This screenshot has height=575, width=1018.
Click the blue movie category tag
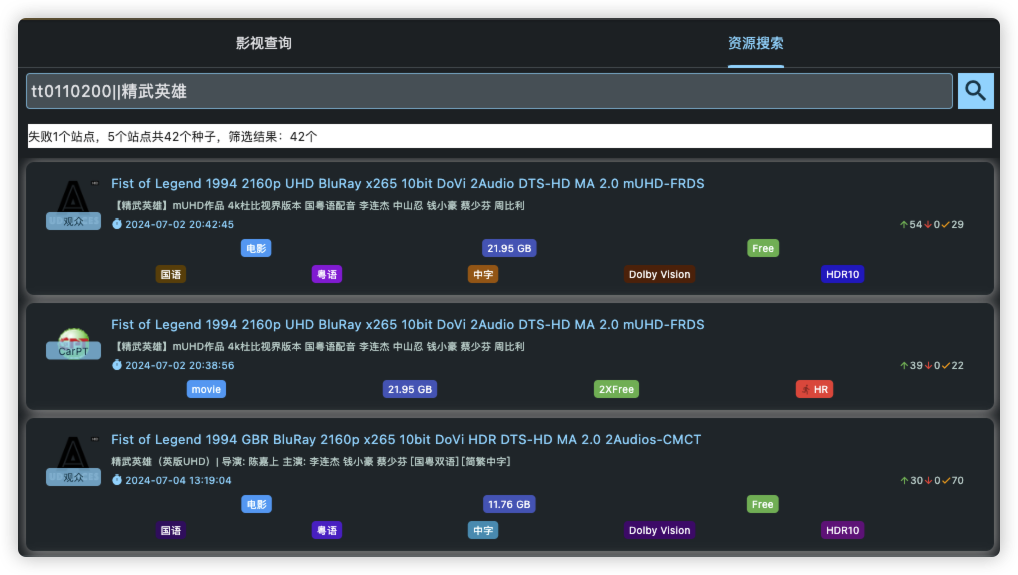pos(206,389)
